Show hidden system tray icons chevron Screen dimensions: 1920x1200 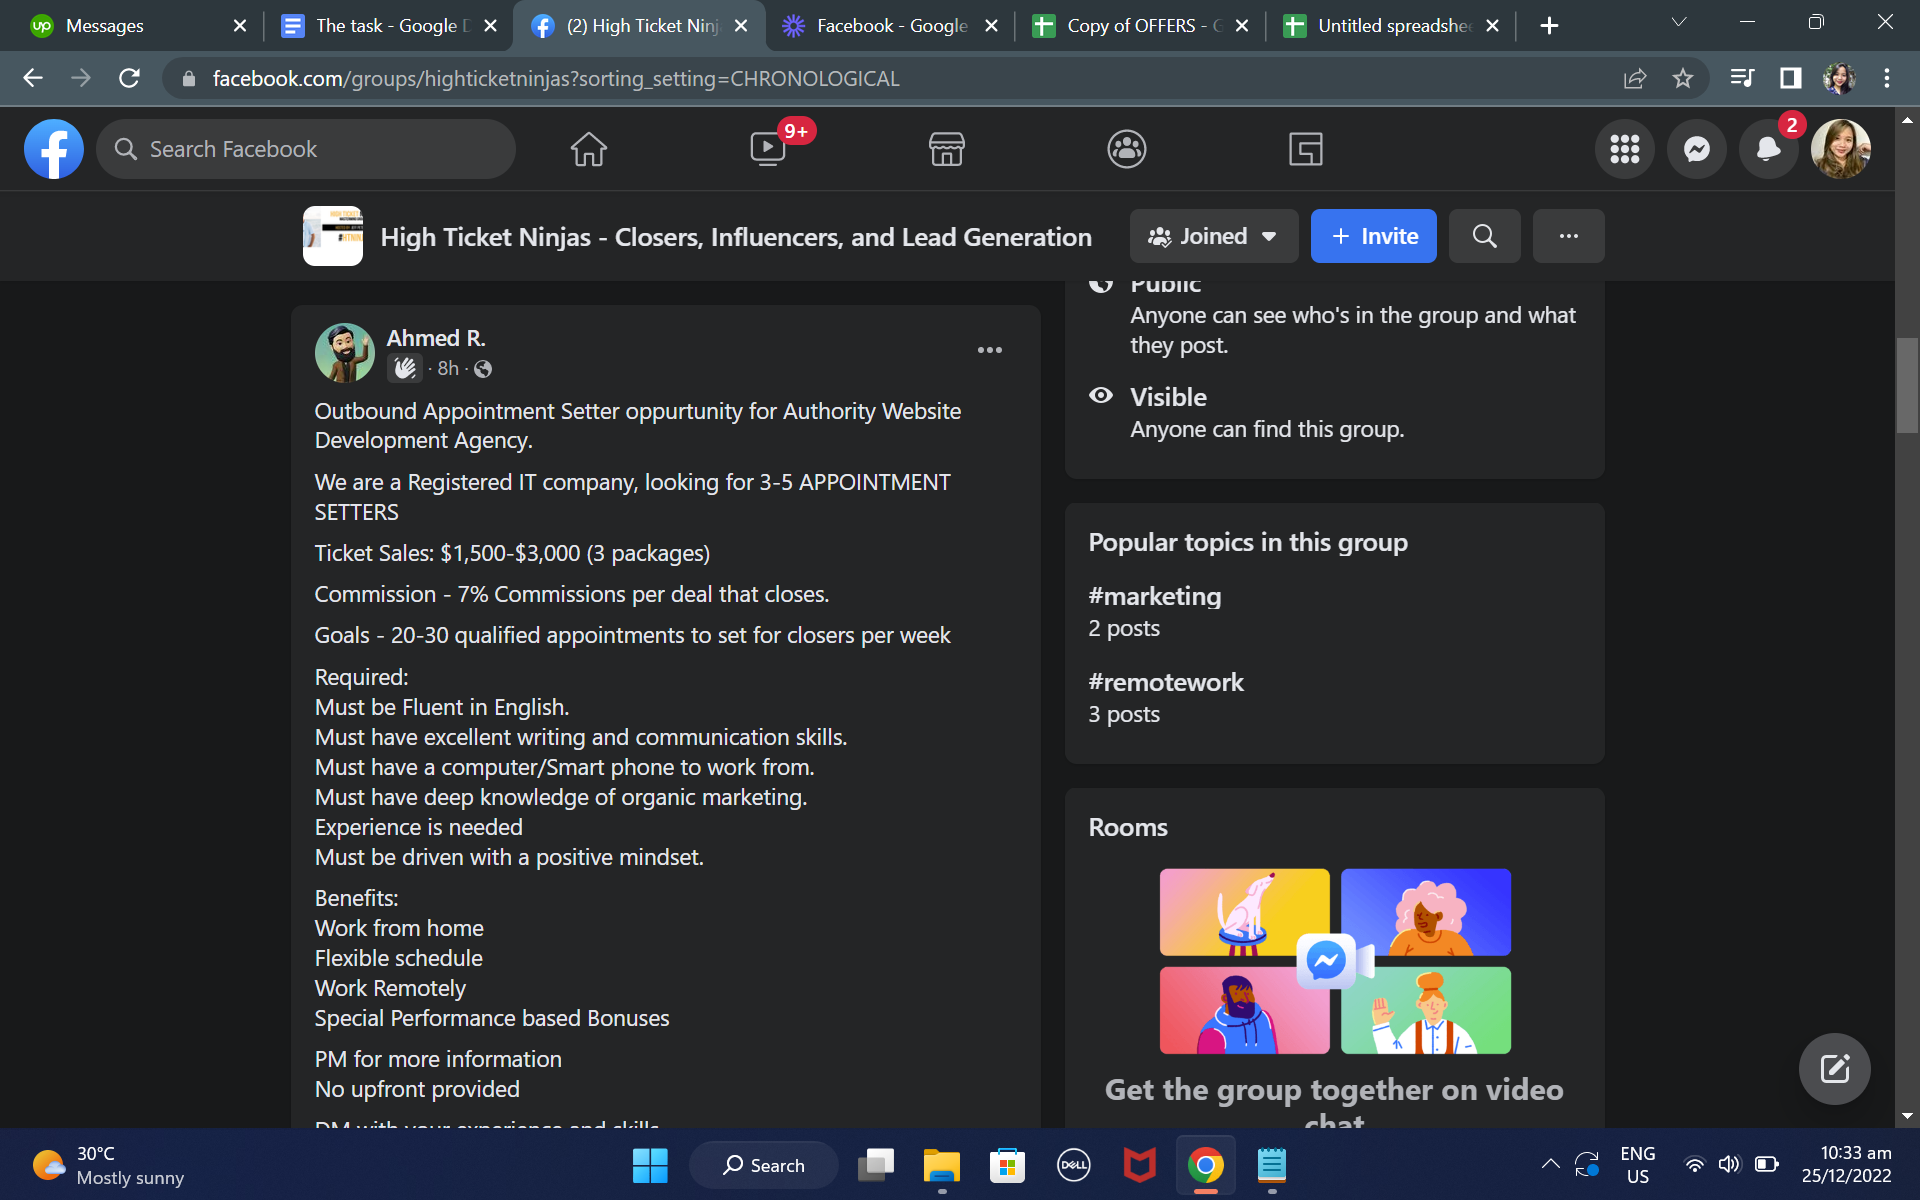pos(1550,1164)
